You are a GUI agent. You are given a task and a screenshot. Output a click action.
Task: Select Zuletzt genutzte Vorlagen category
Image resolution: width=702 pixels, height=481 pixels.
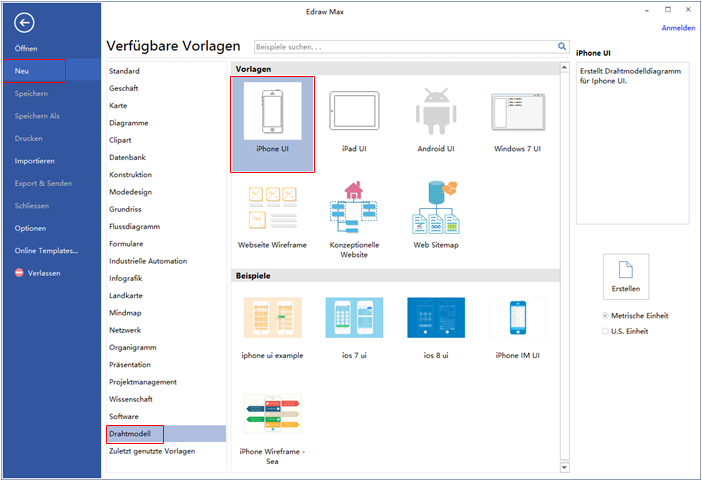[152, 451]
